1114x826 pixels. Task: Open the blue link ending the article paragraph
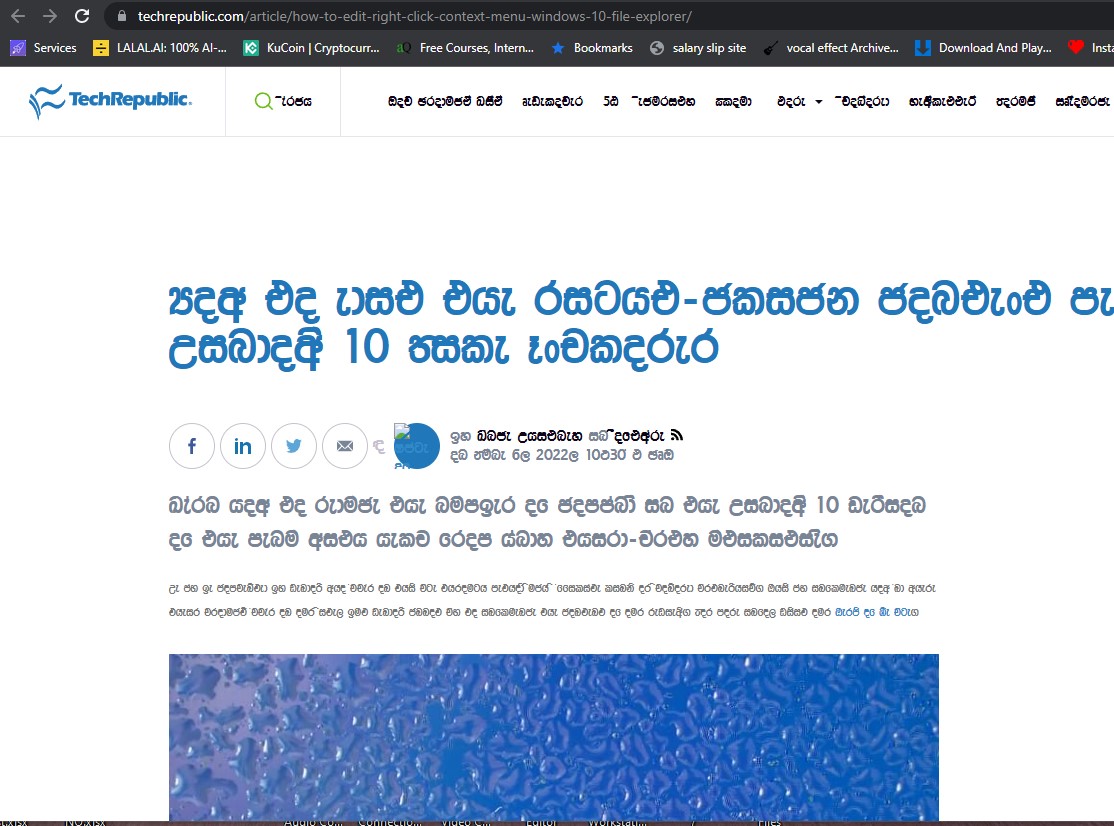(877, 612)
